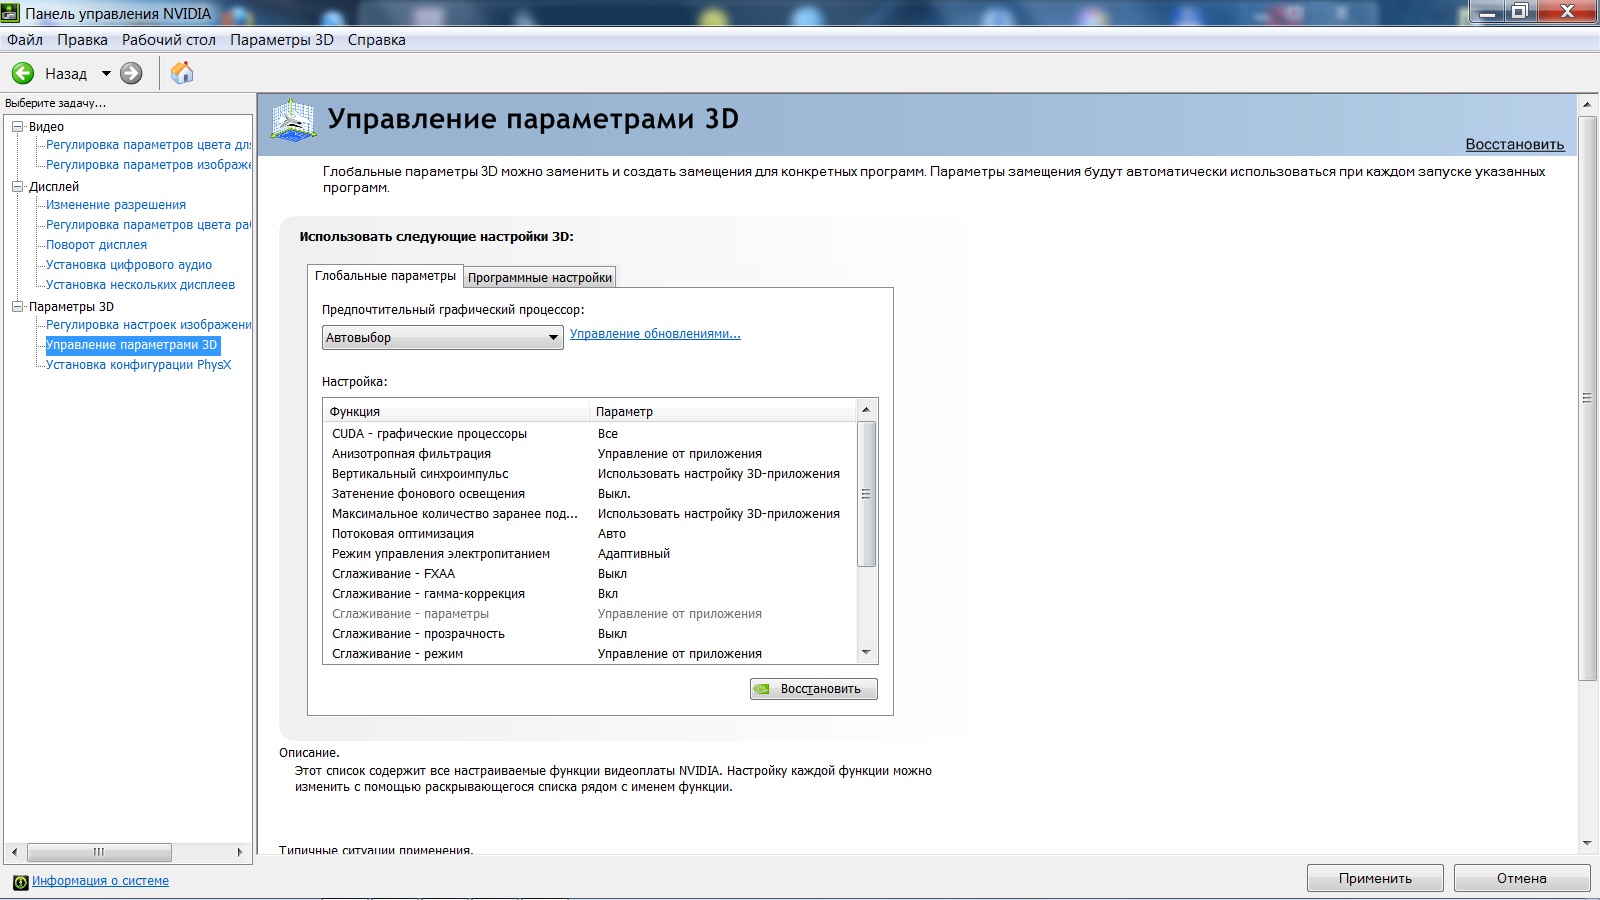Screen dimensions: 1600x900
Task: Open Регулировка параметров изображения under Видео
Action: click(149, 165)
